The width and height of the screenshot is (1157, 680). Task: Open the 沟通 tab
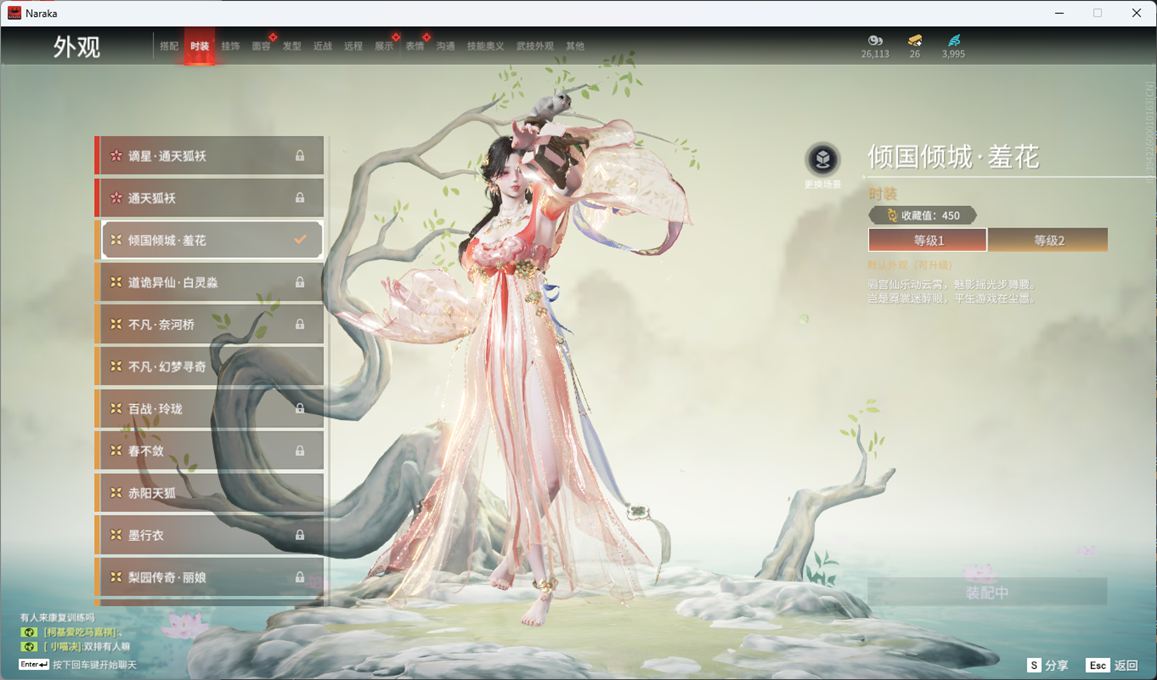click(445, 46)
